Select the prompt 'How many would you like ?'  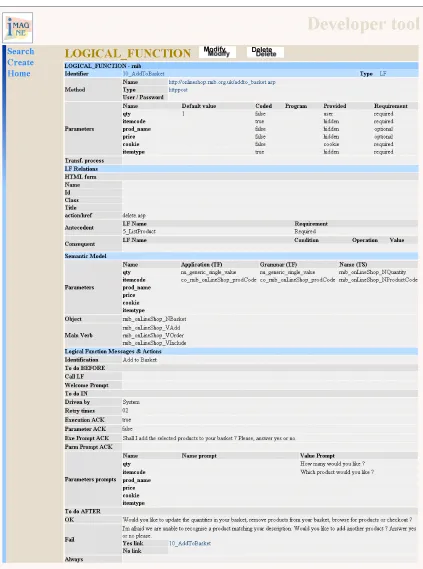333,464
